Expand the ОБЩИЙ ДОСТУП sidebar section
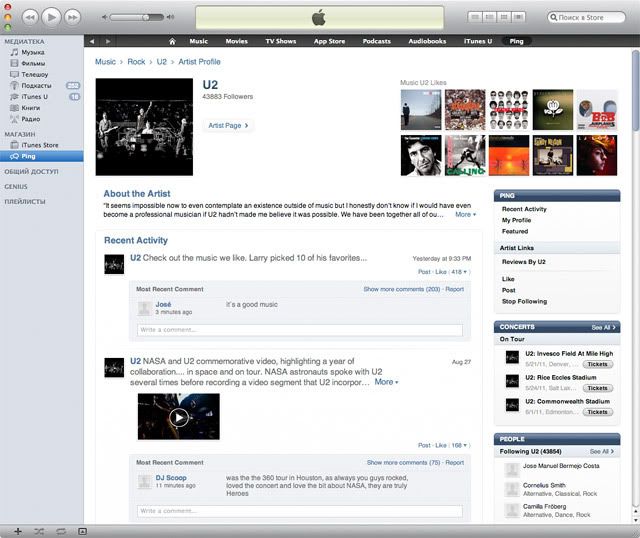The width and height of the screenshot is (640, 538). 31,172
